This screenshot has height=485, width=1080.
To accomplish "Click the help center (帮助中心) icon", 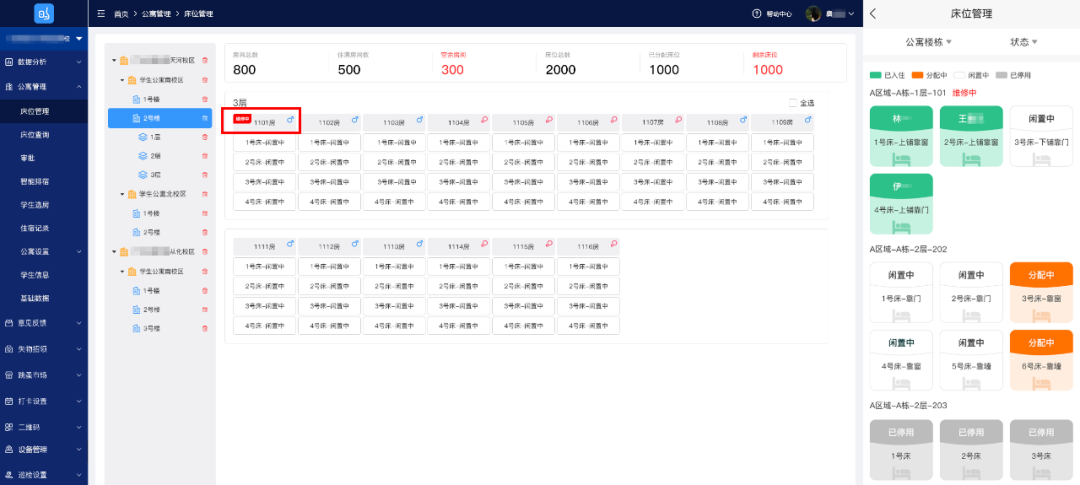I will click(x=757, y=14).
